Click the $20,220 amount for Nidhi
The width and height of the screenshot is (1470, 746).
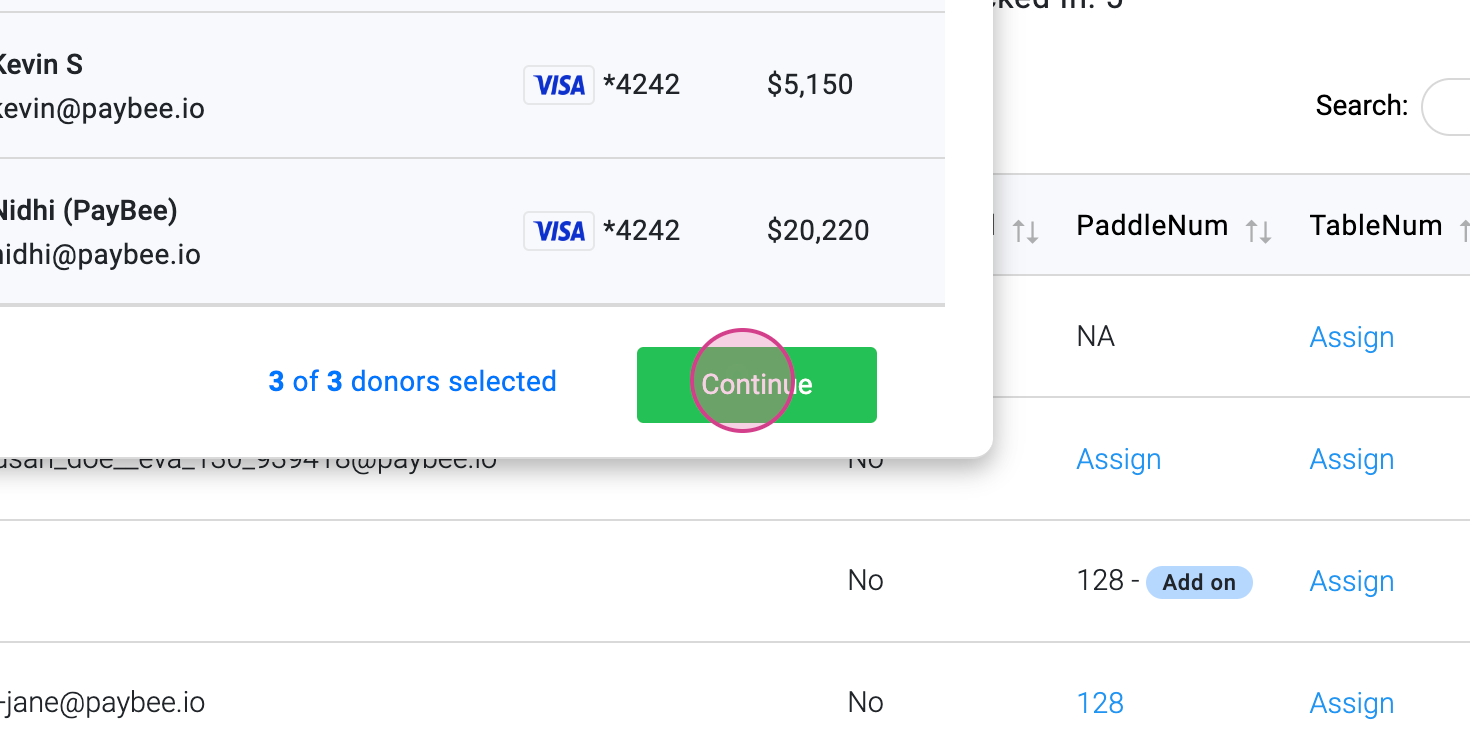coord(817,231)
